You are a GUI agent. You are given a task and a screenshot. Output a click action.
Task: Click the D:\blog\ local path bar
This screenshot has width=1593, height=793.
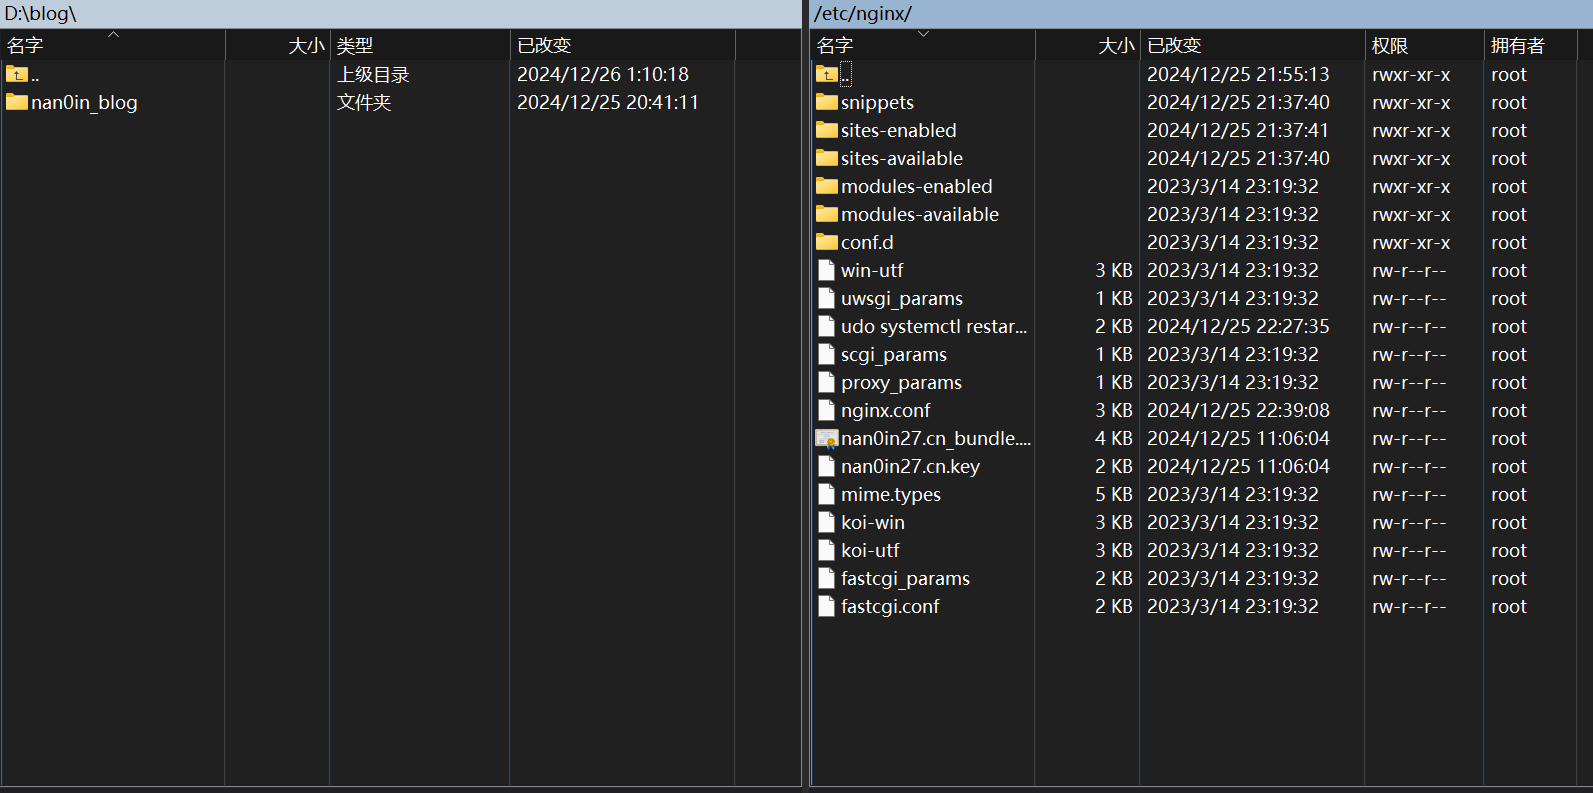pyautogui.click(x=400, y=14)
